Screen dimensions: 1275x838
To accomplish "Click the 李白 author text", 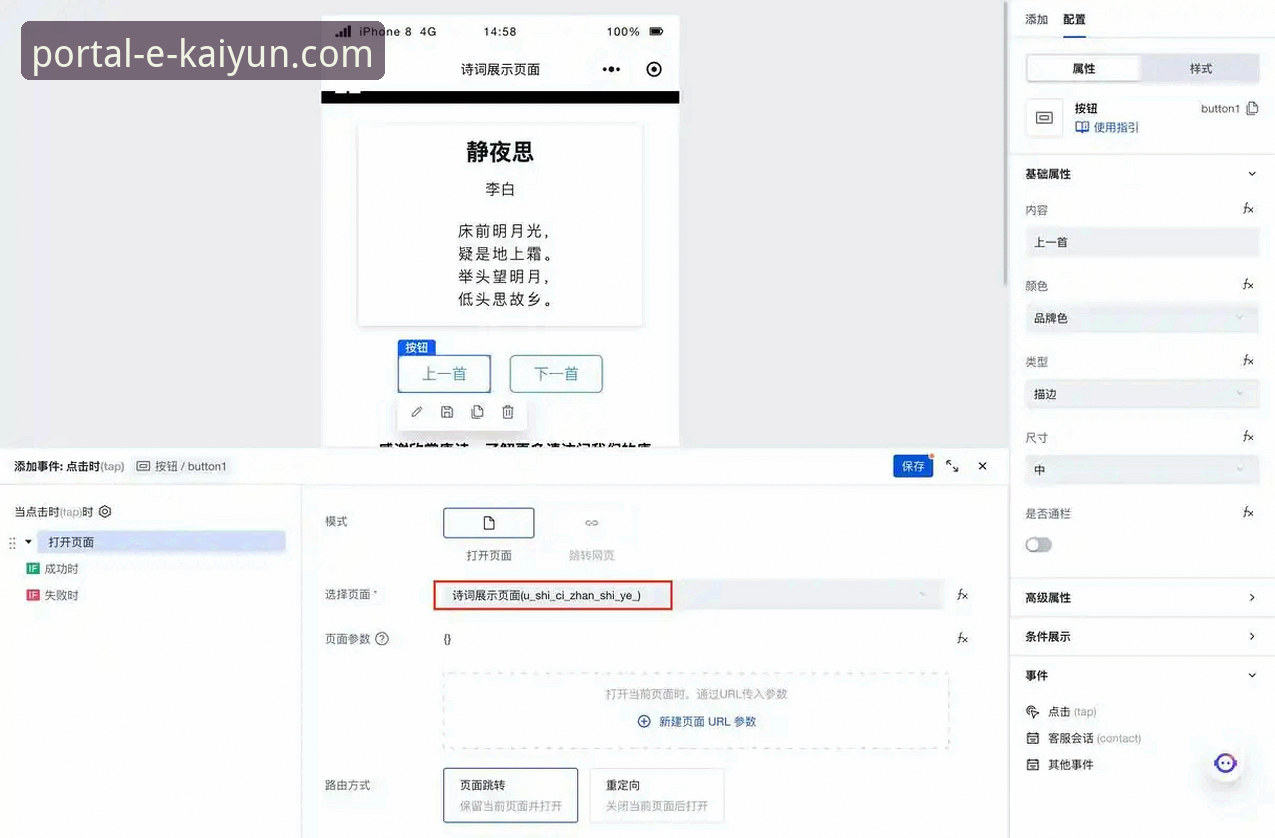I will 500,189.
